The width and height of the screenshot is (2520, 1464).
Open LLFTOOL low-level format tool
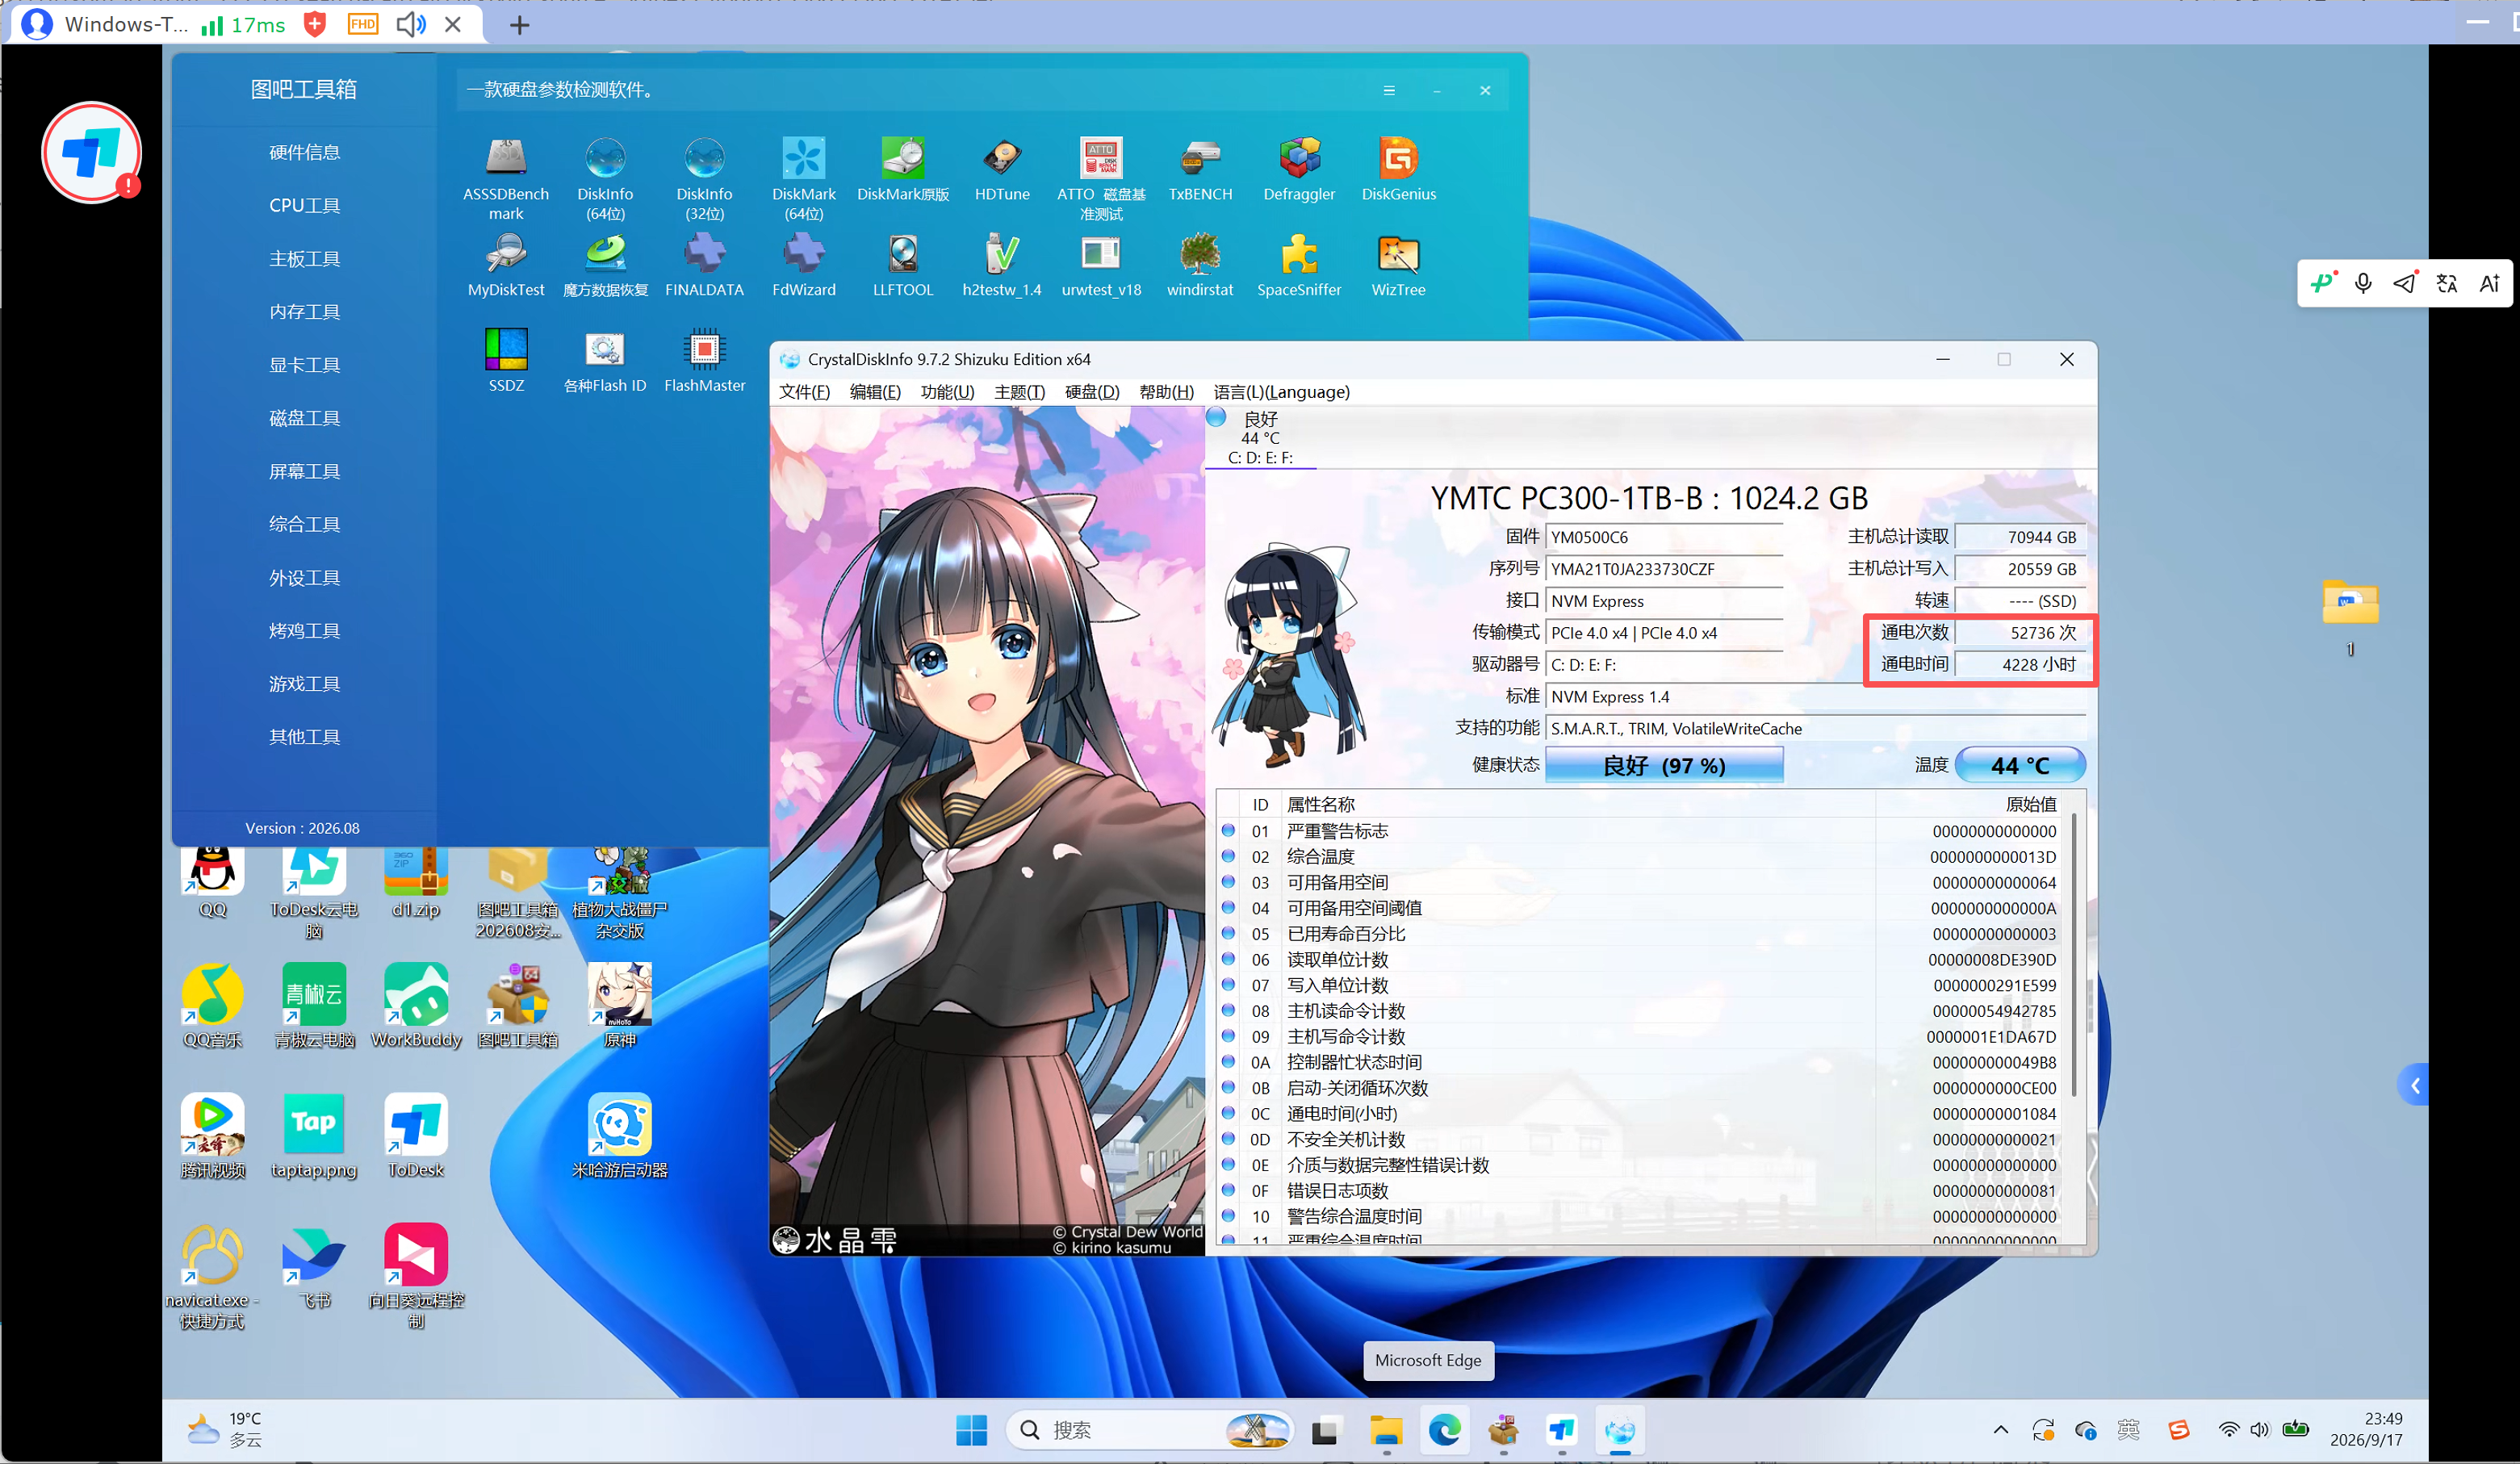point(902,265)
